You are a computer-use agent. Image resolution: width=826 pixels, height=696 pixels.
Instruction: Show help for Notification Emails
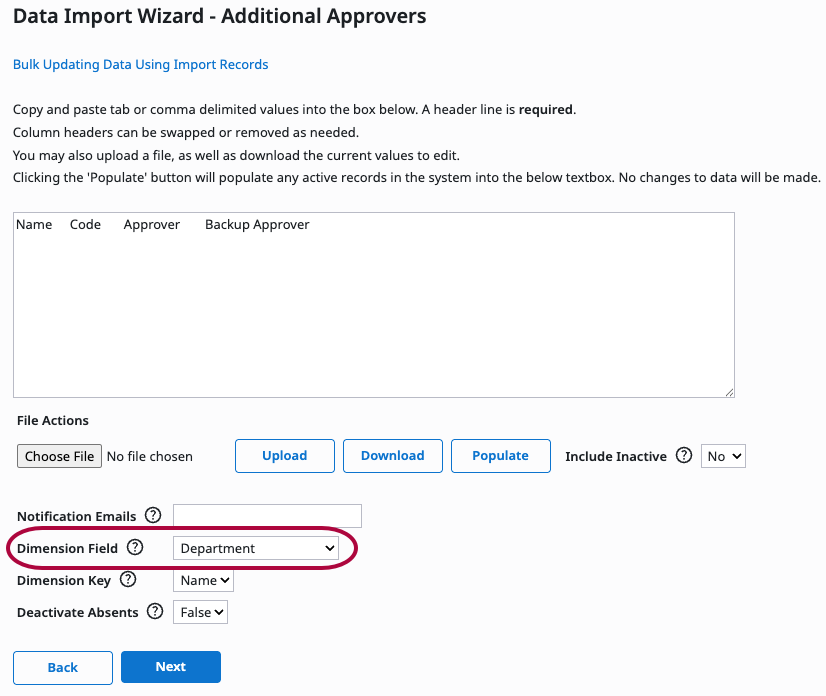tap(153, 515)
